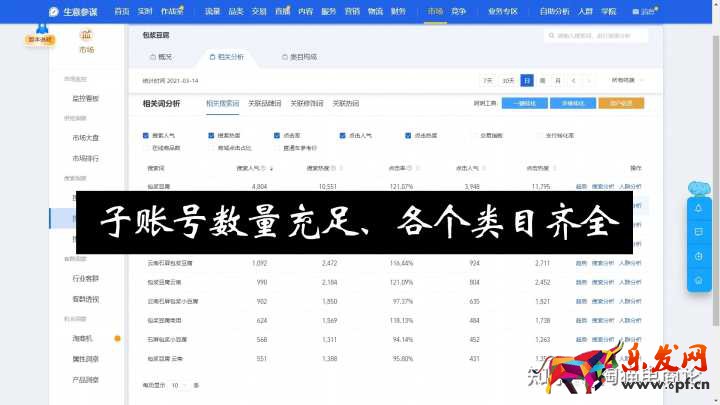Toggle the 搜索人气 checkbox
Image resolution: width=720 pixels, height=405 pixels.
click(147, 135)
